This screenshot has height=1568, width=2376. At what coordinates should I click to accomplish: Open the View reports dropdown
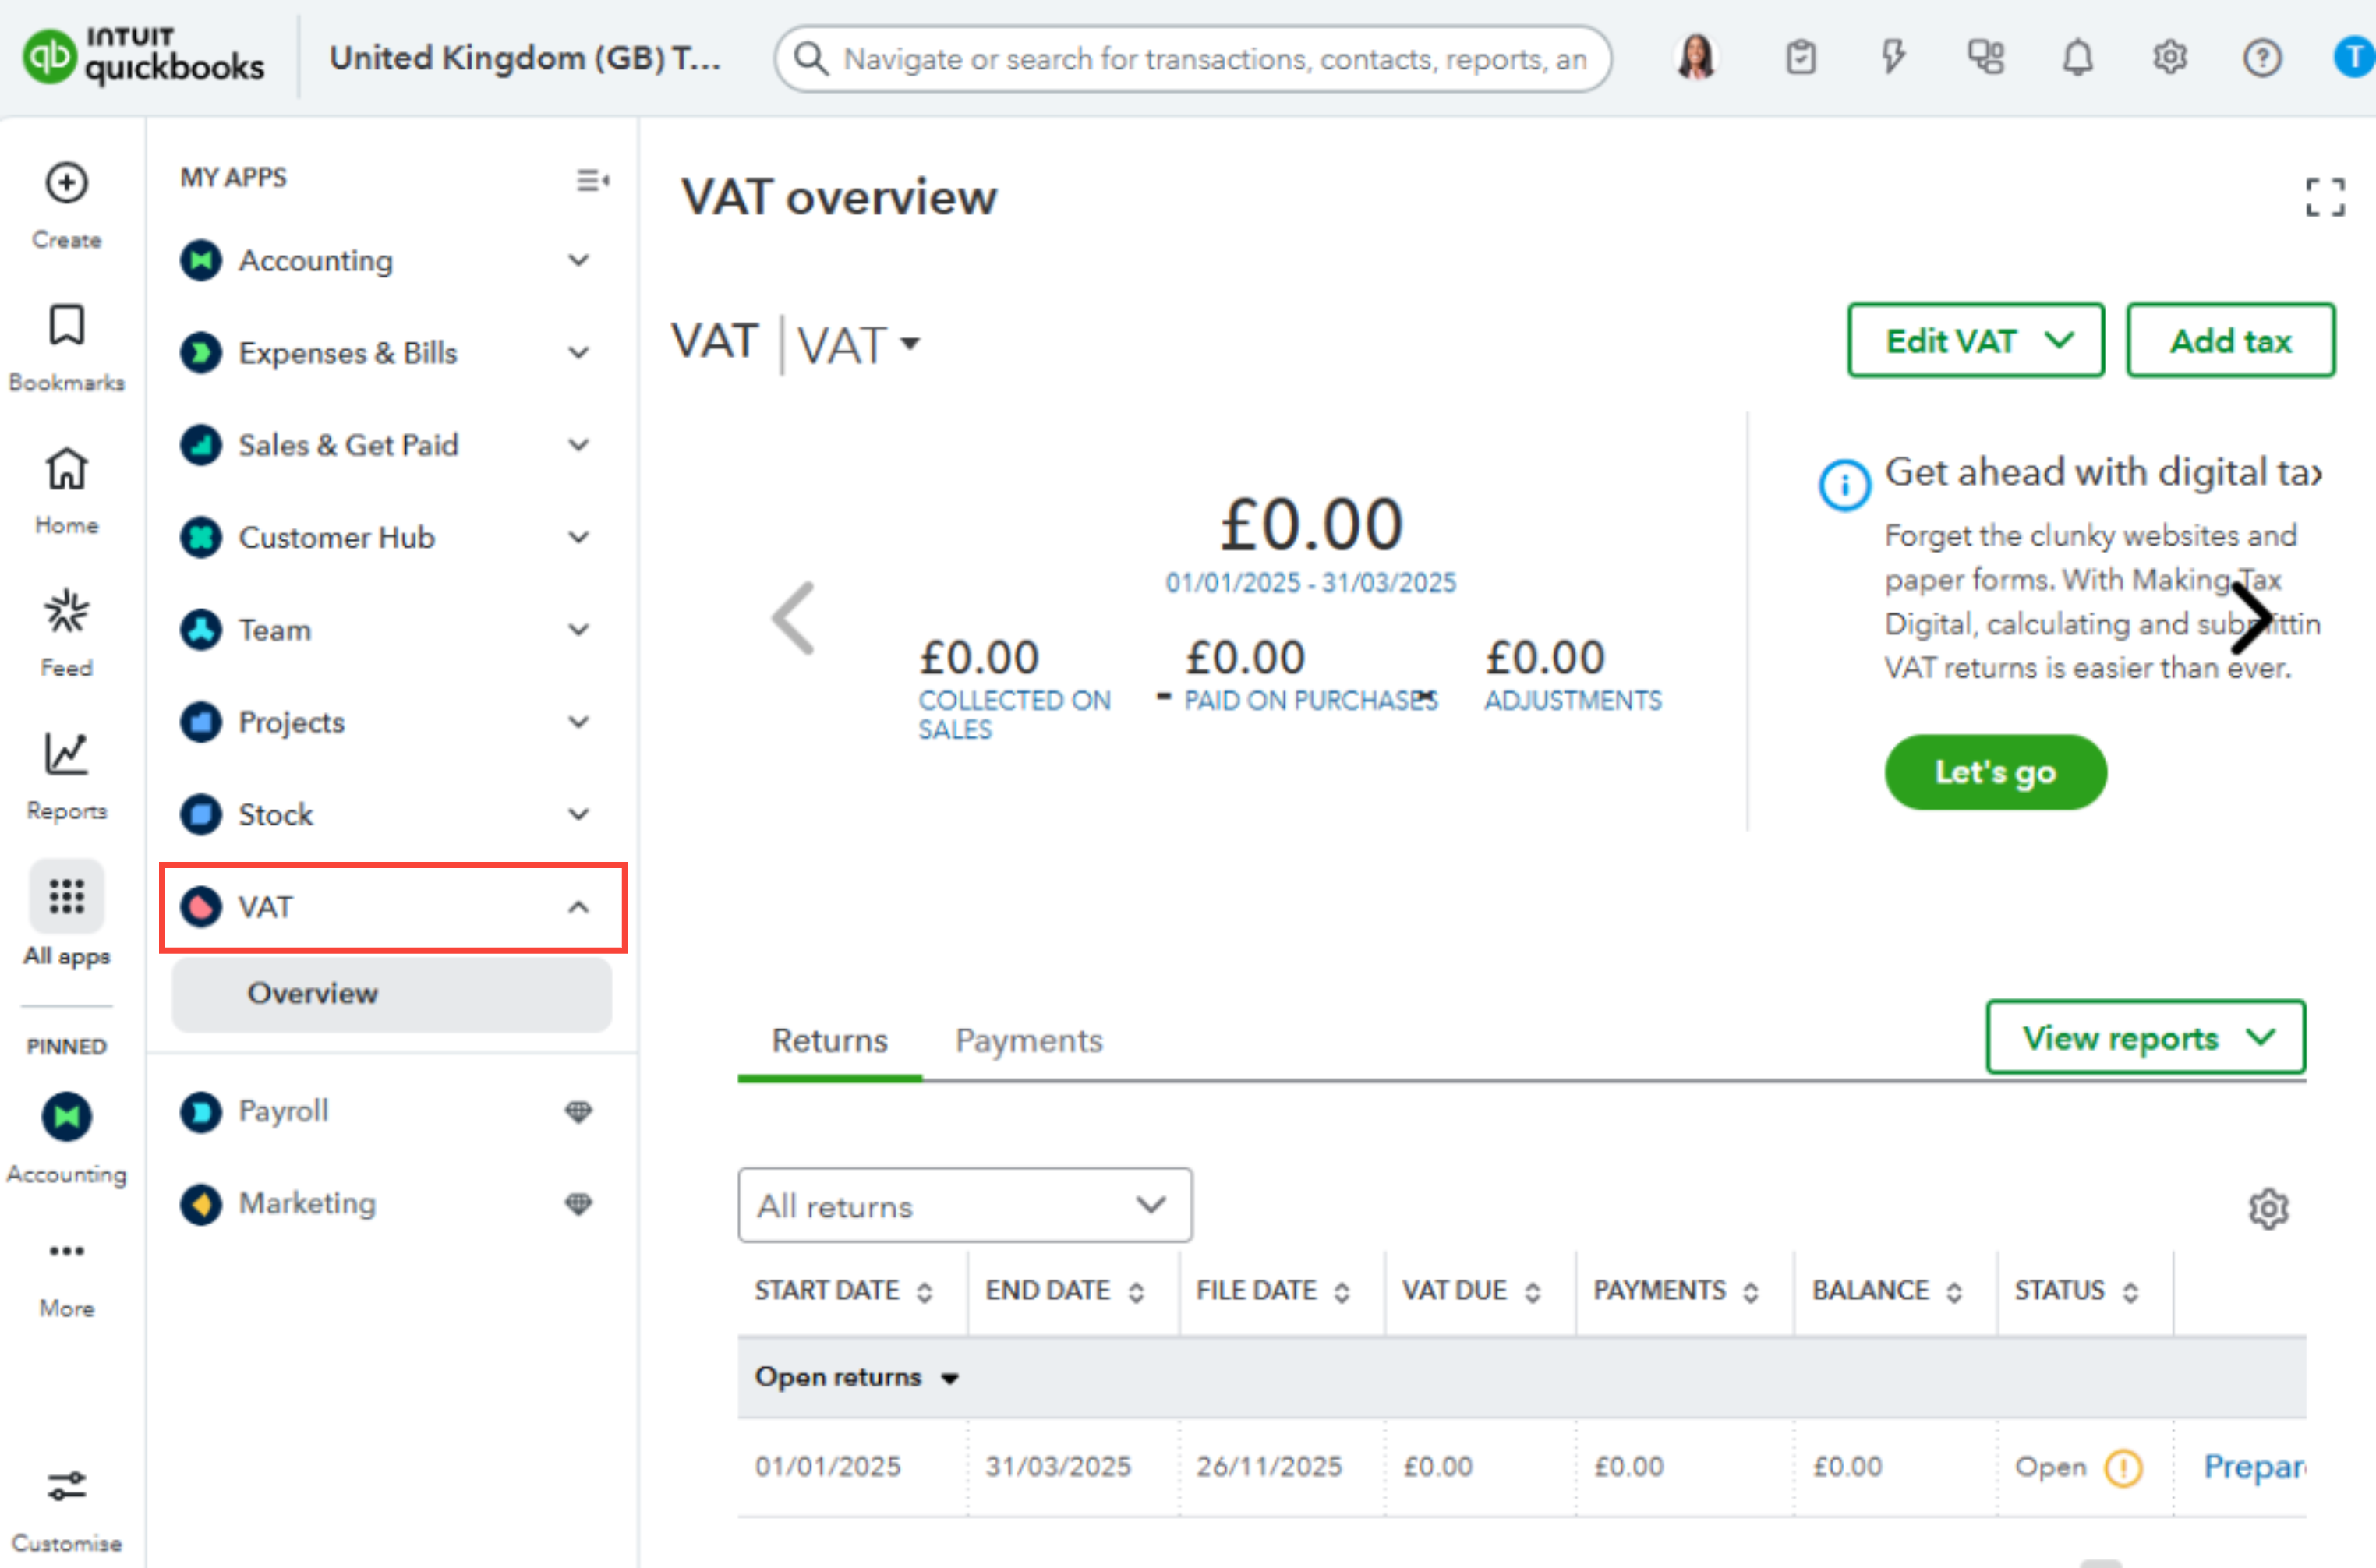click(x=2145, y=1038)
